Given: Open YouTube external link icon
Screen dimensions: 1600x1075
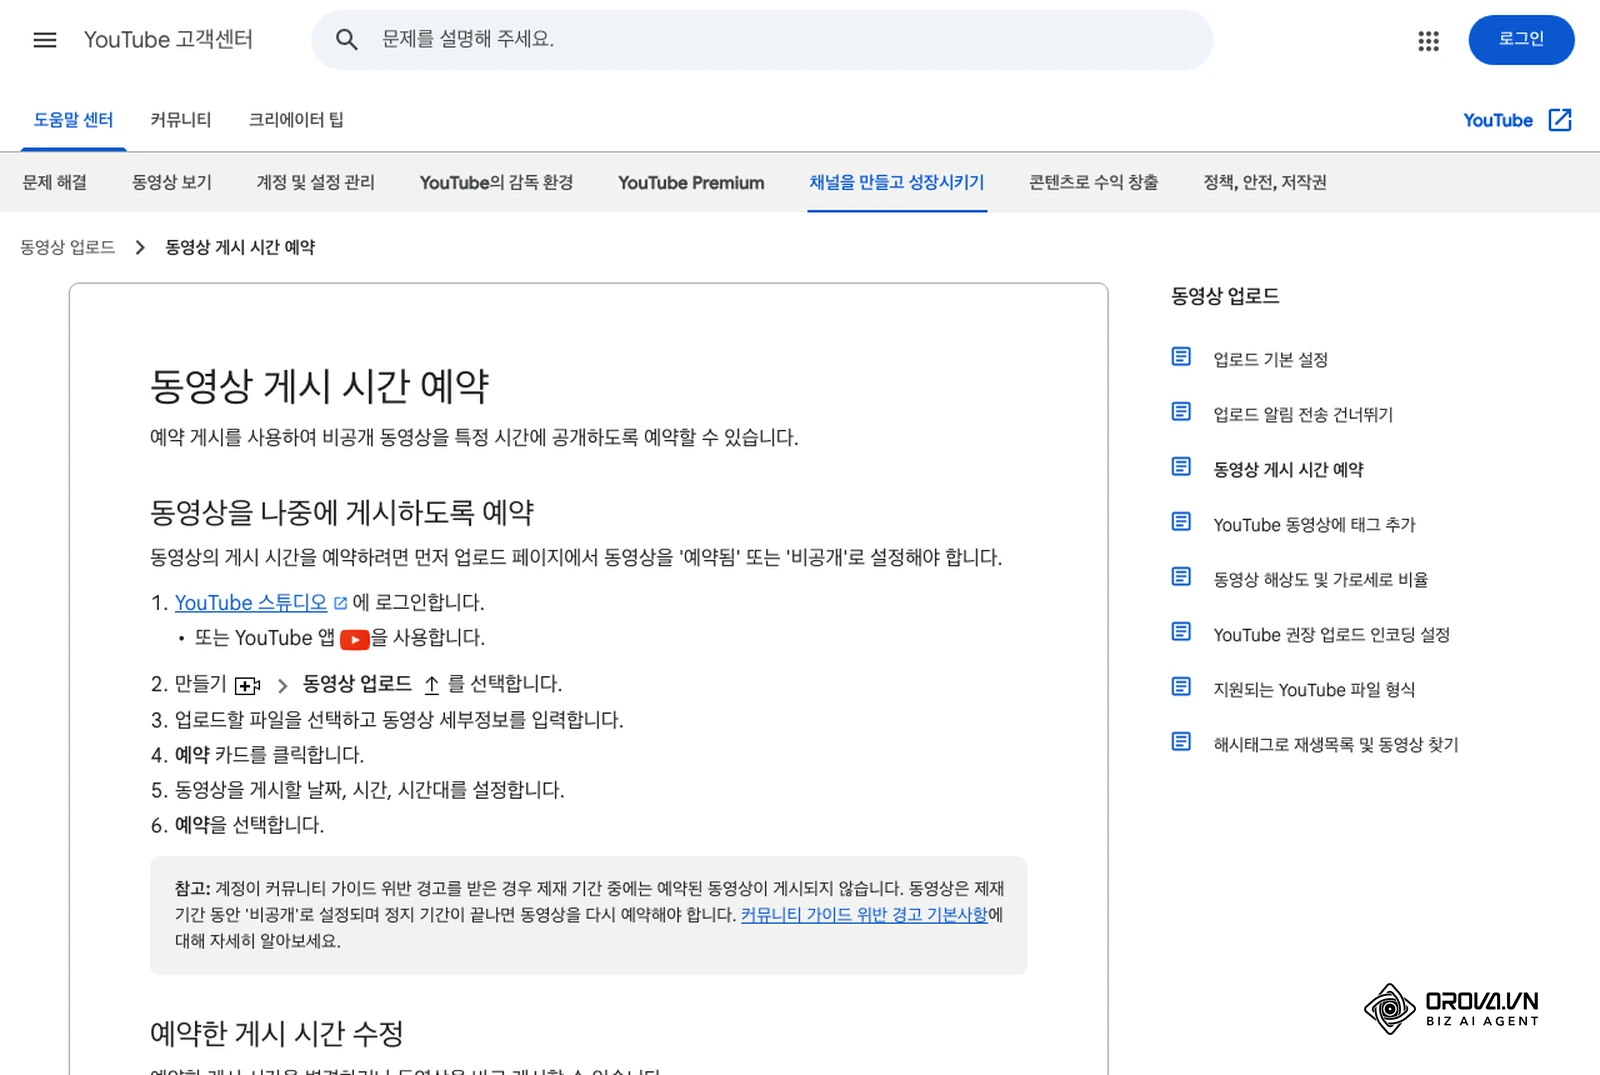Looking at the screenshot, I should coord(1560,120).
